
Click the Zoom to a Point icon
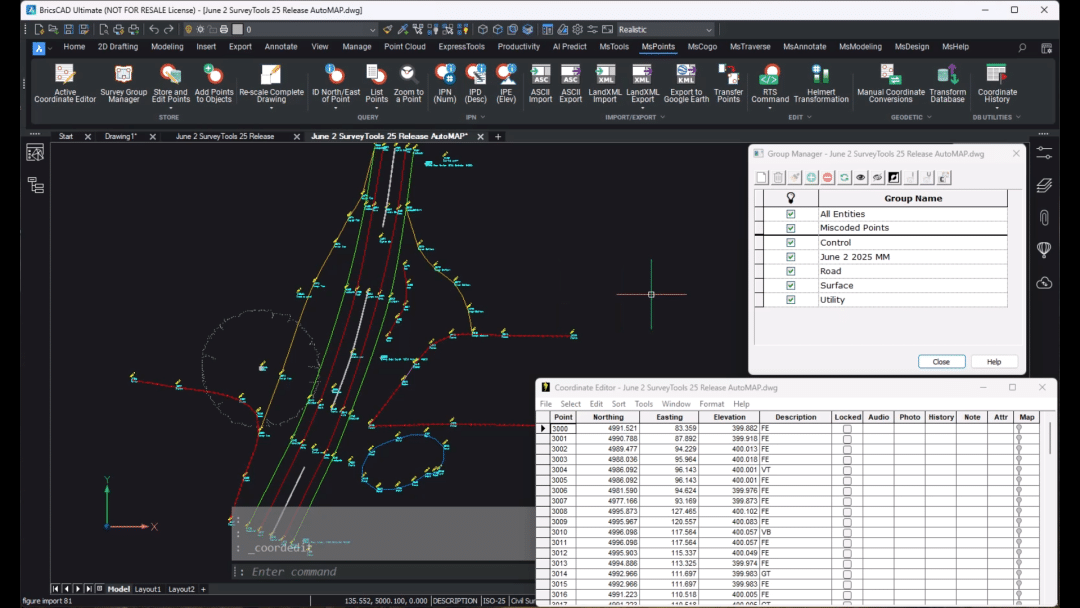pos(408,76)
